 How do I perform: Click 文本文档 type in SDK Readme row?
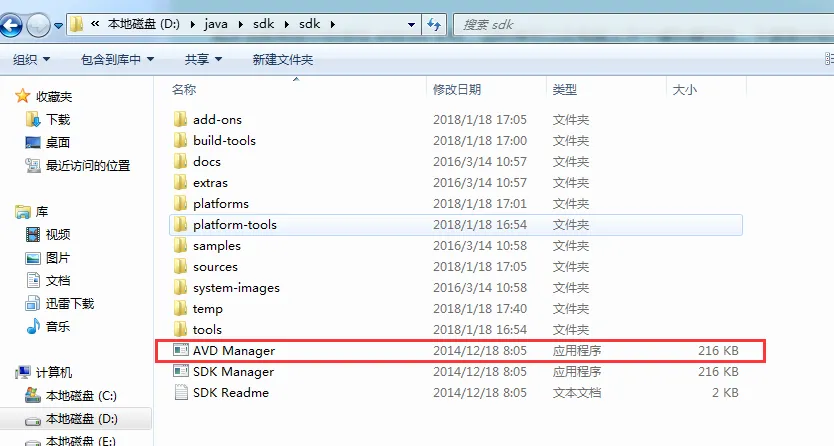point(577,393)
